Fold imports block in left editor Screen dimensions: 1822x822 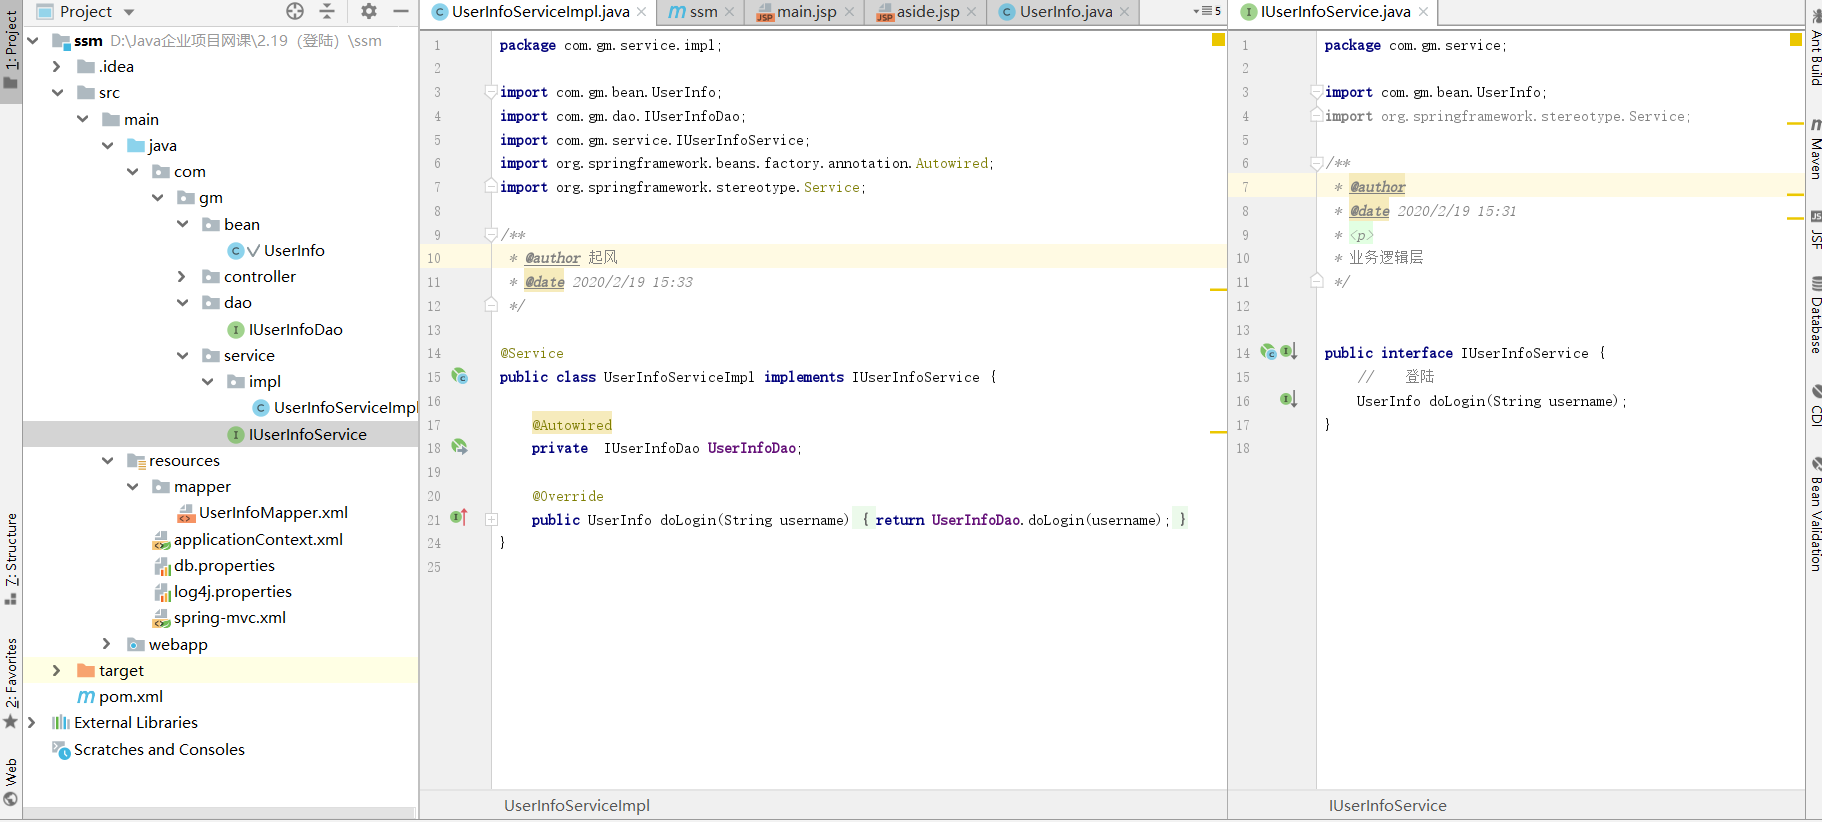click(491, 92)
